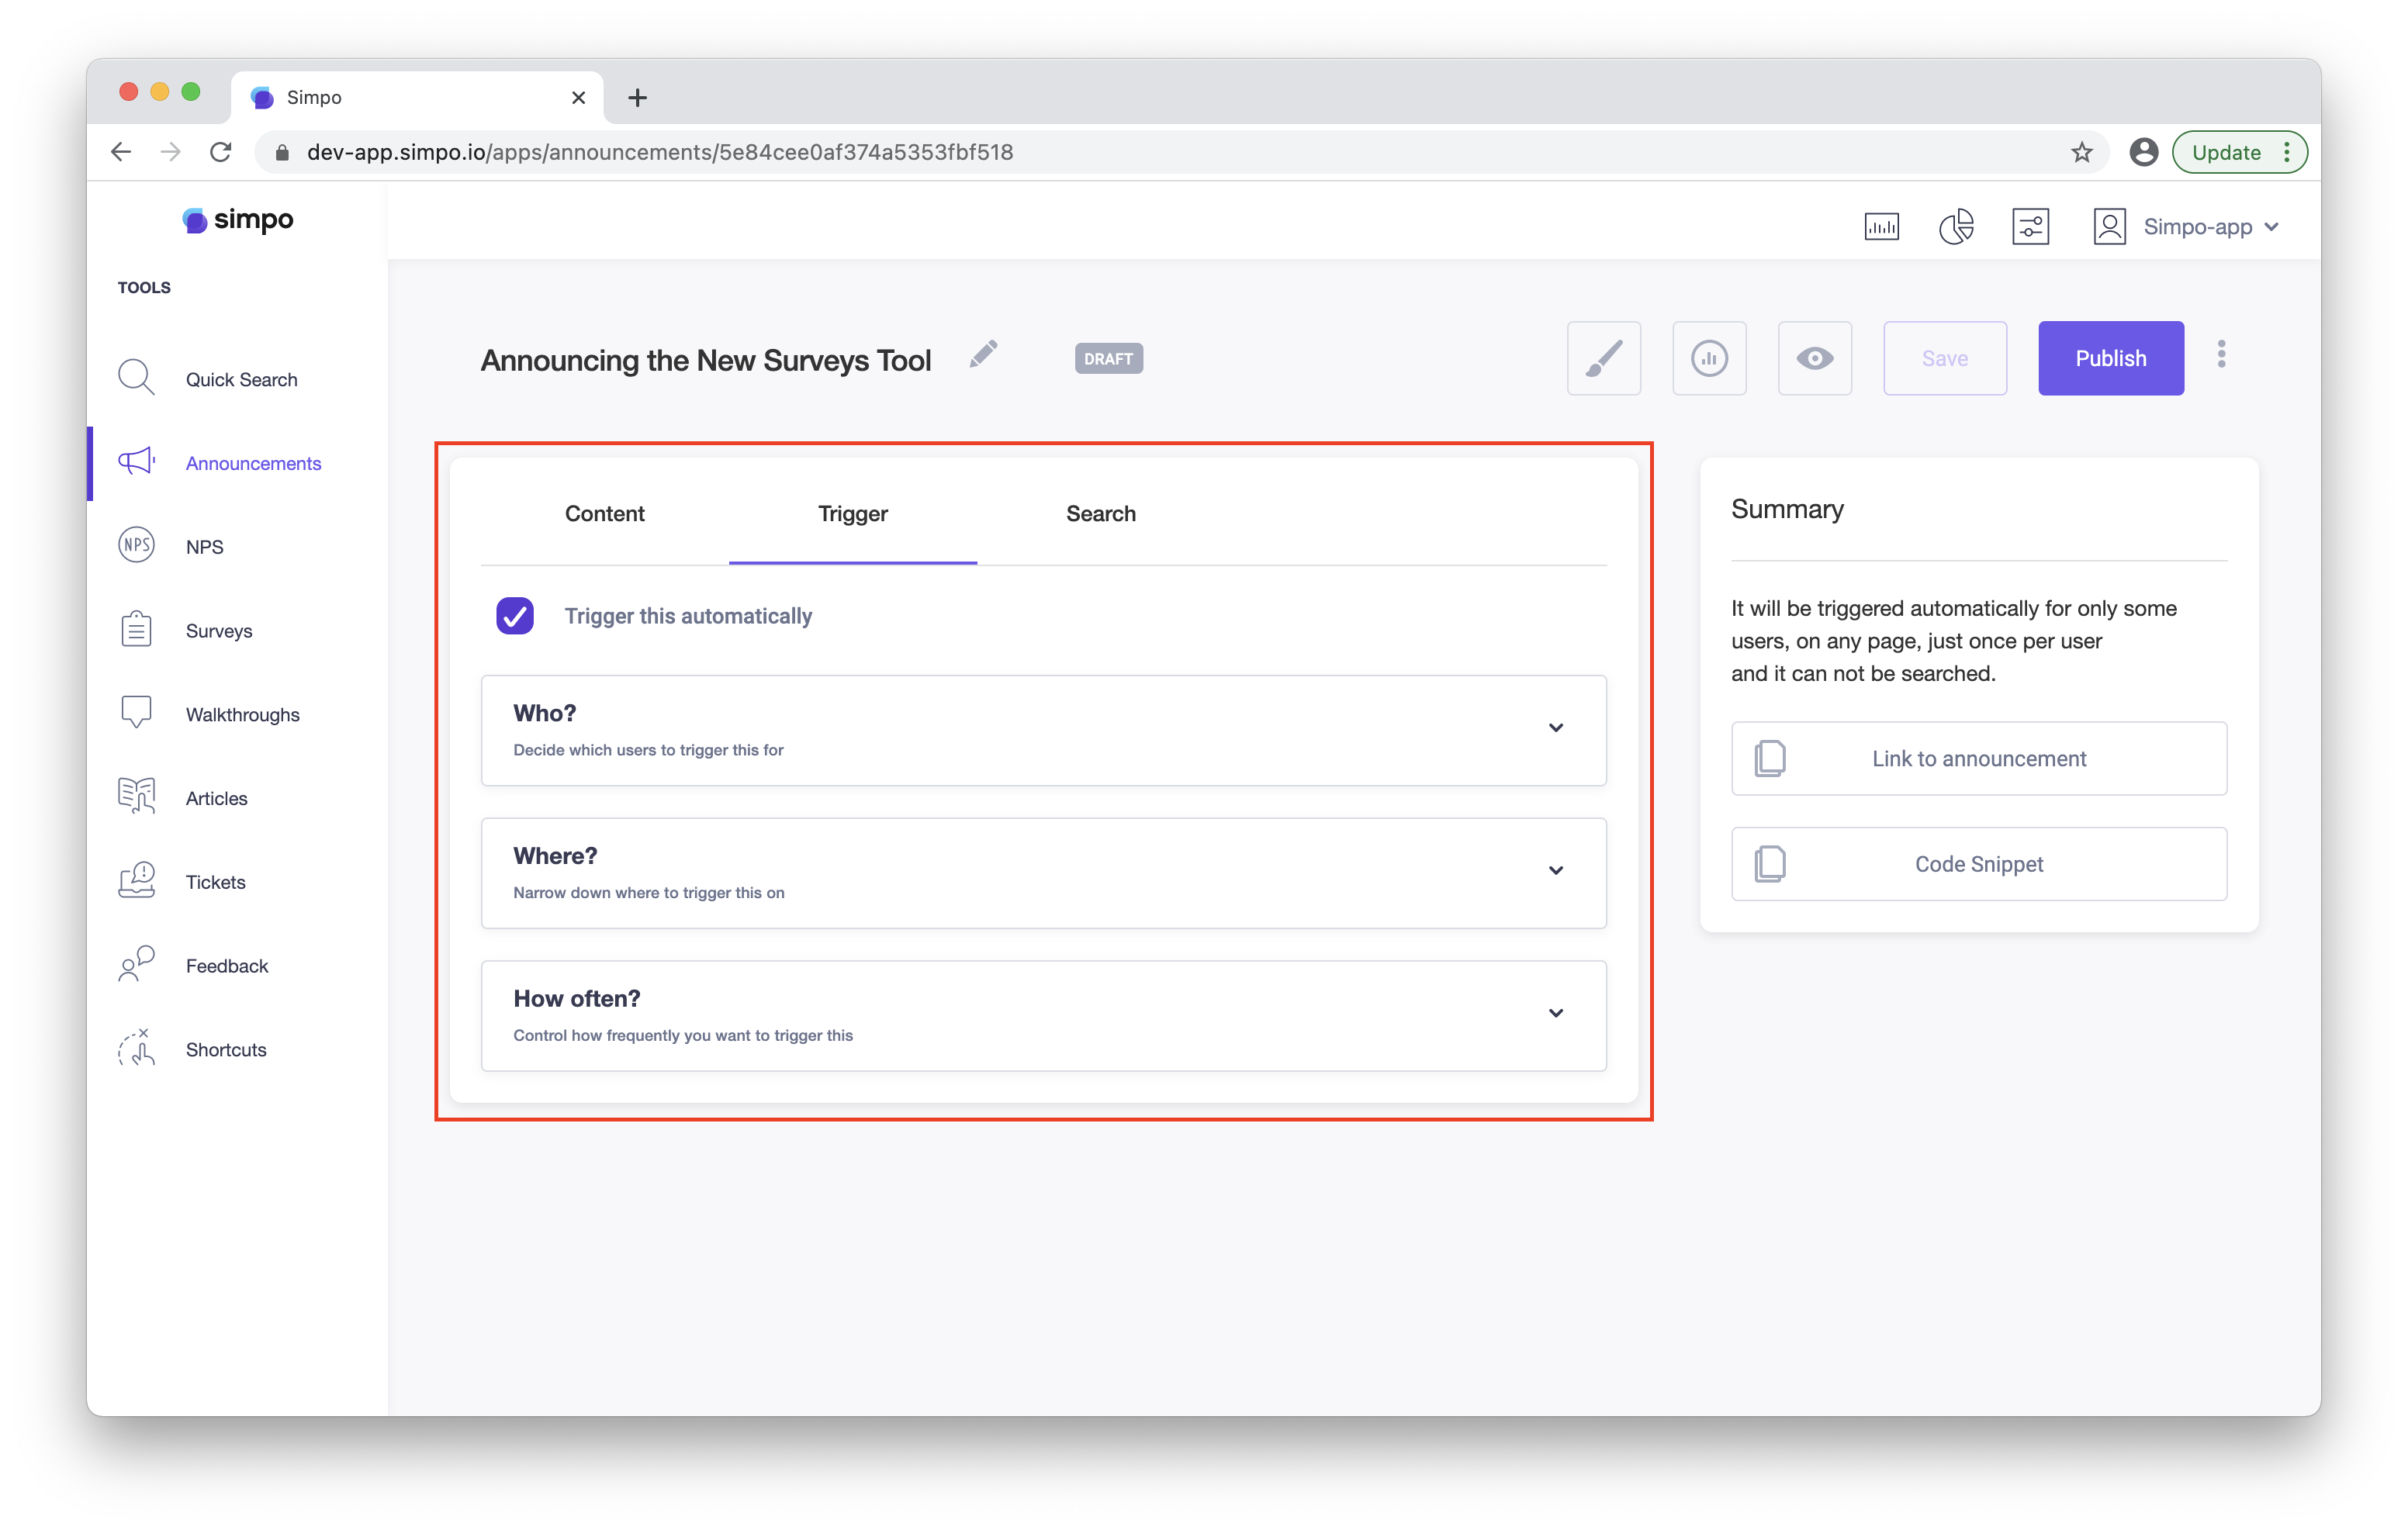Preview announcement with eye icon

pos(1814,358)
